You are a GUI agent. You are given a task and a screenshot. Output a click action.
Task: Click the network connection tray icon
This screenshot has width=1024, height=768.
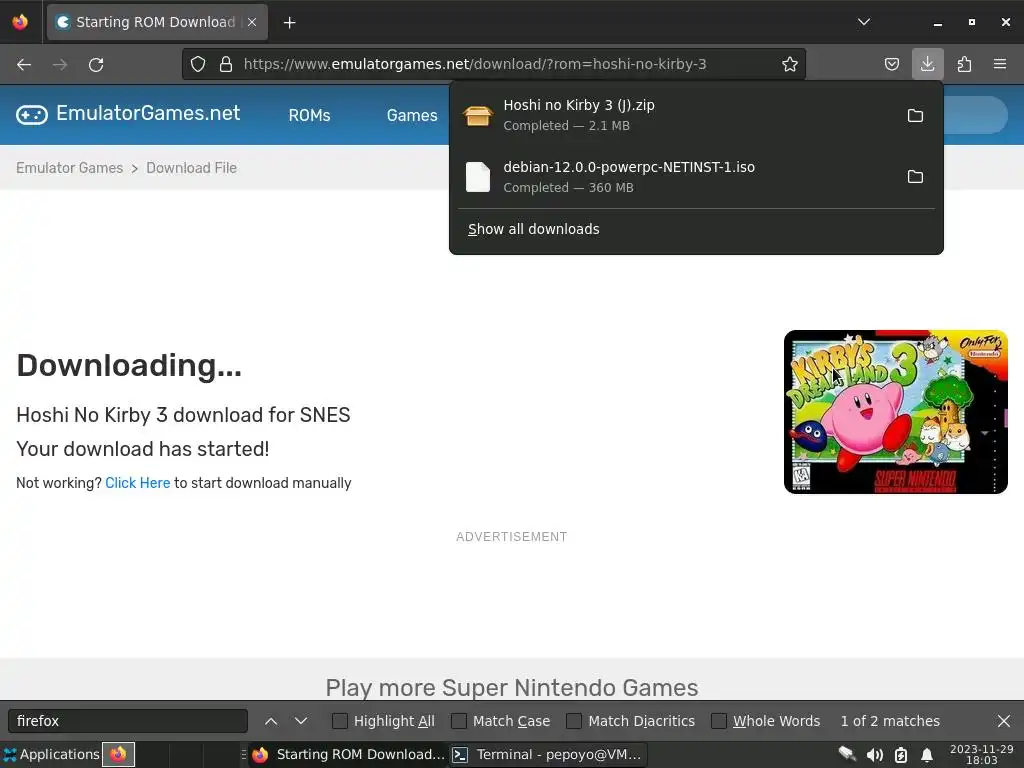[x=847, y=754]
